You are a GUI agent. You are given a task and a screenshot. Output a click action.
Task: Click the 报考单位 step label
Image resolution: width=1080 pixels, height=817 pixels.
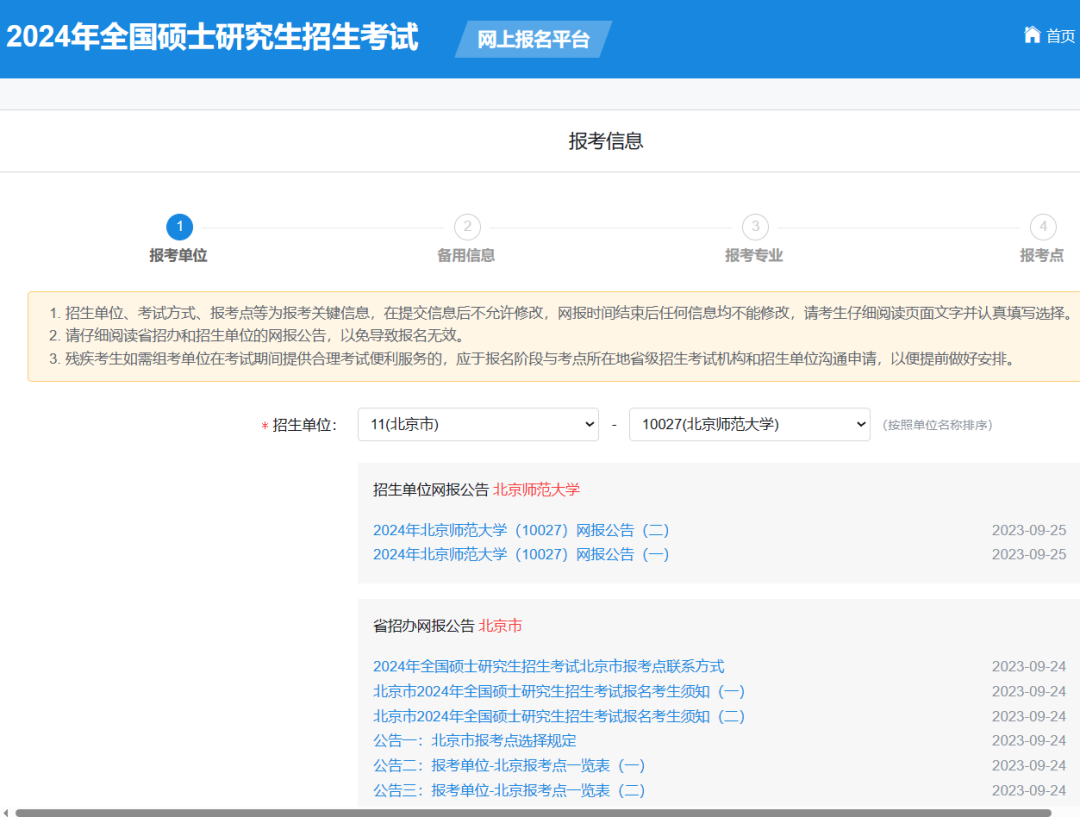tap(178, 256)
